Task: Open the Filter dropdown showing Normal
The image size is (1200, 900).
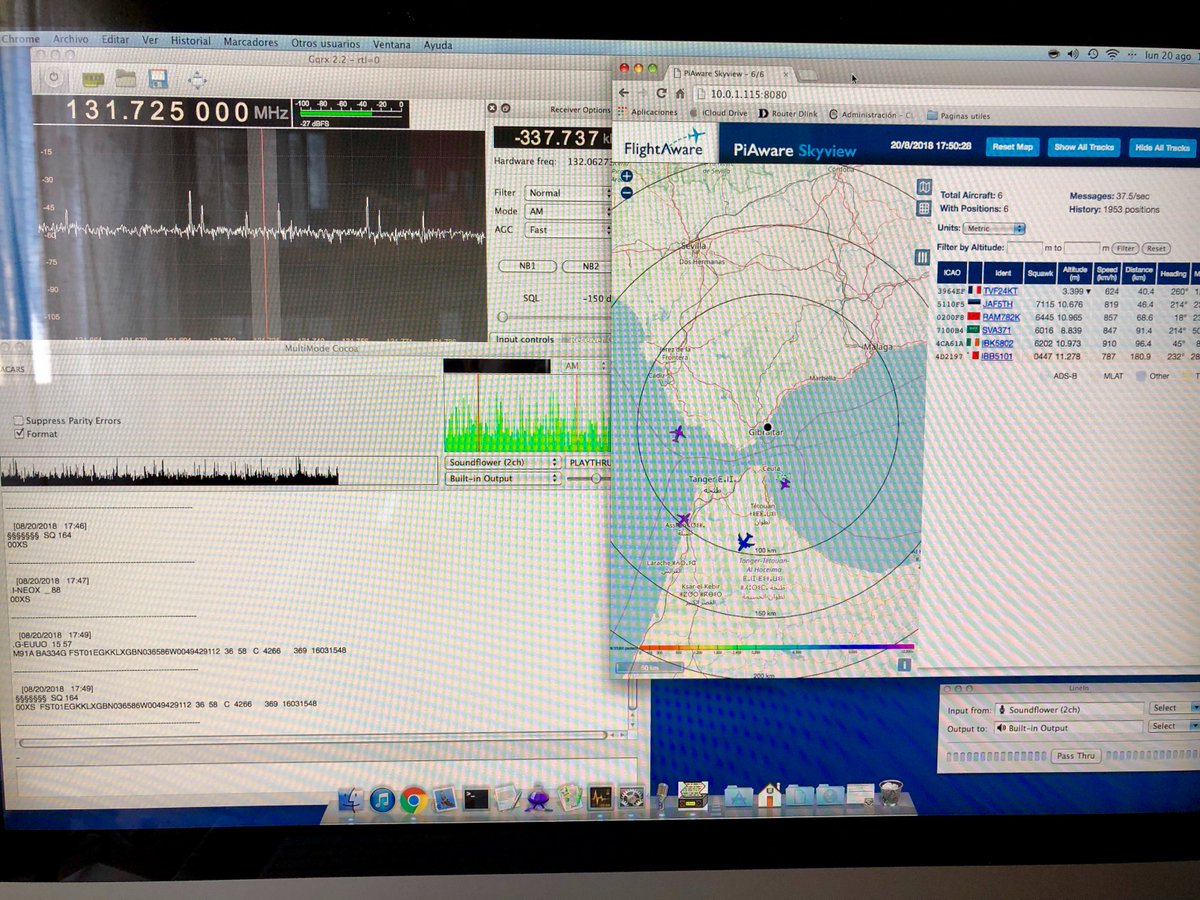Action: coord(568,193)
